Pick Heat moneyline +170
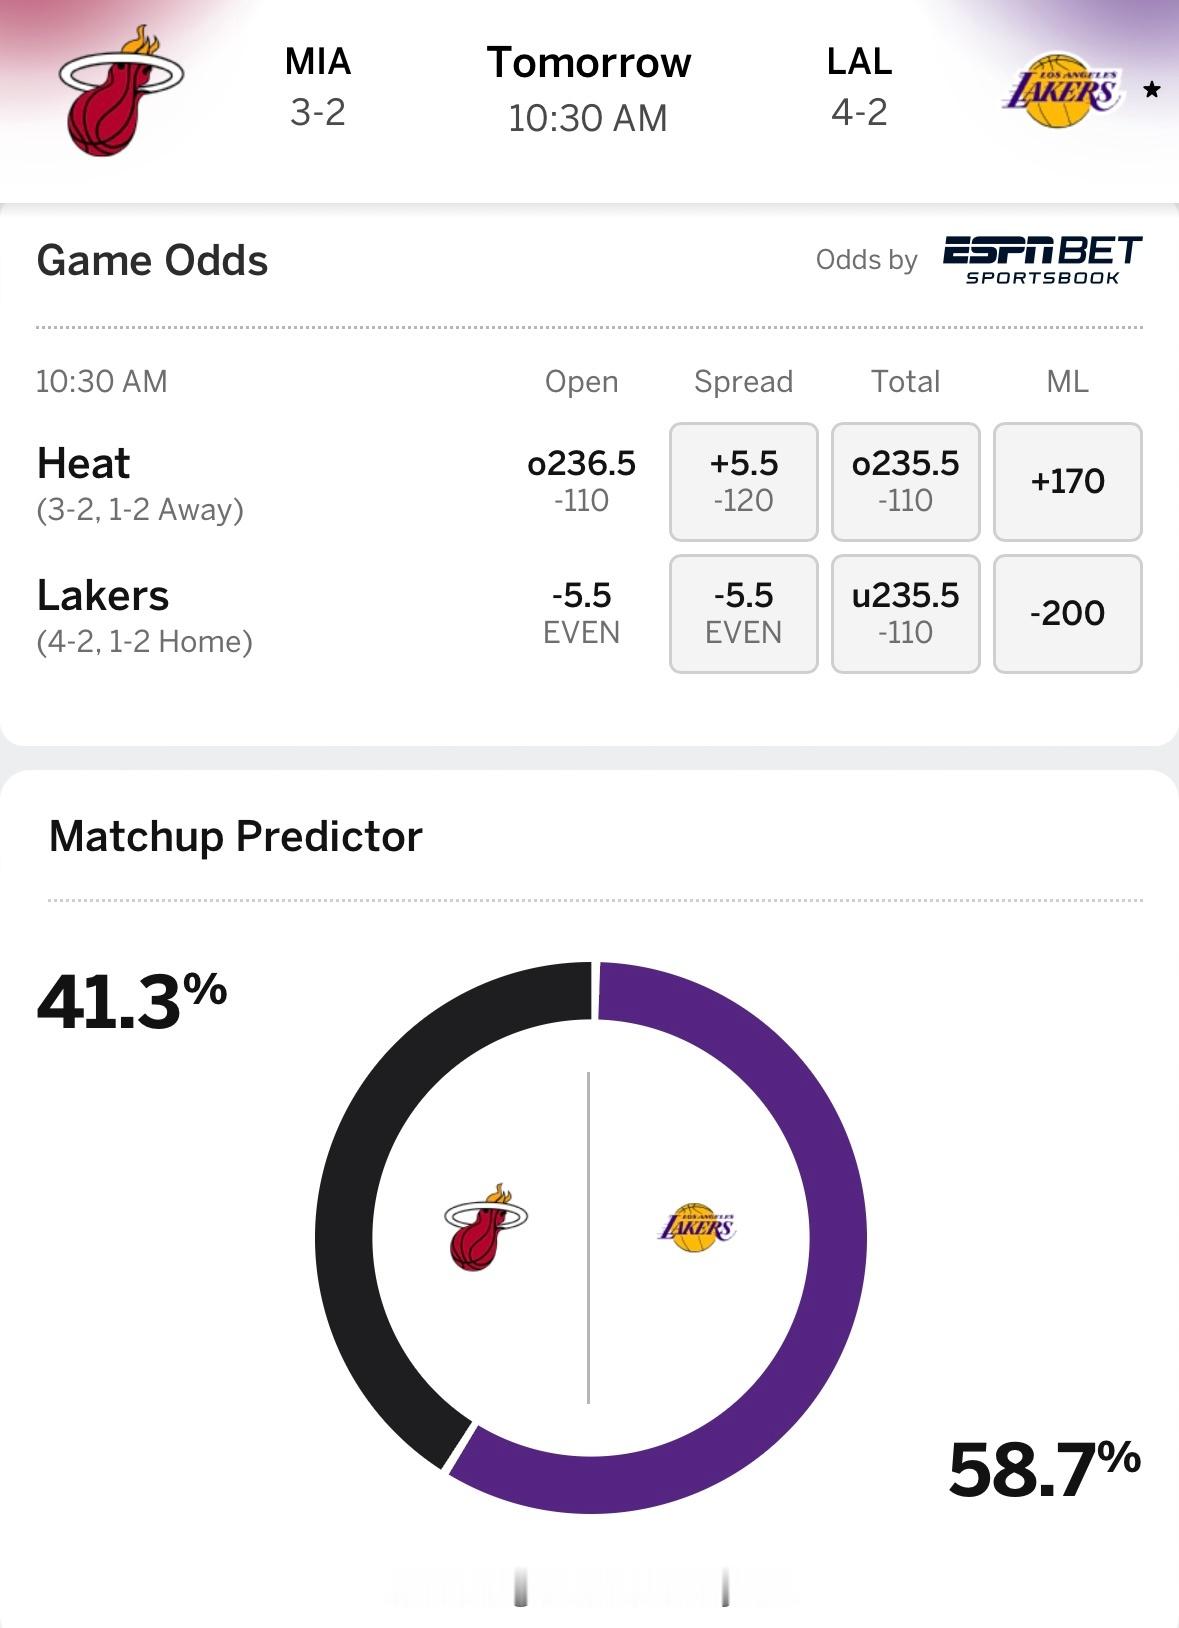The image size is (1179, 1628). [x=1067, y=481]
